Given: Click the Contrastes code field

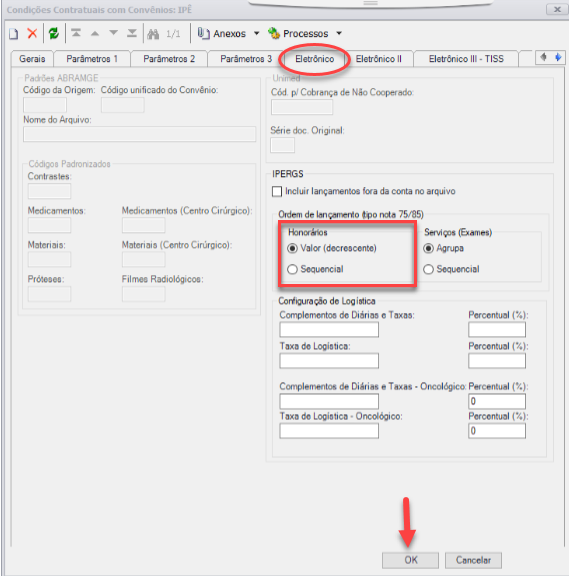Looking at the screenshot, I should tap(49, 191).
